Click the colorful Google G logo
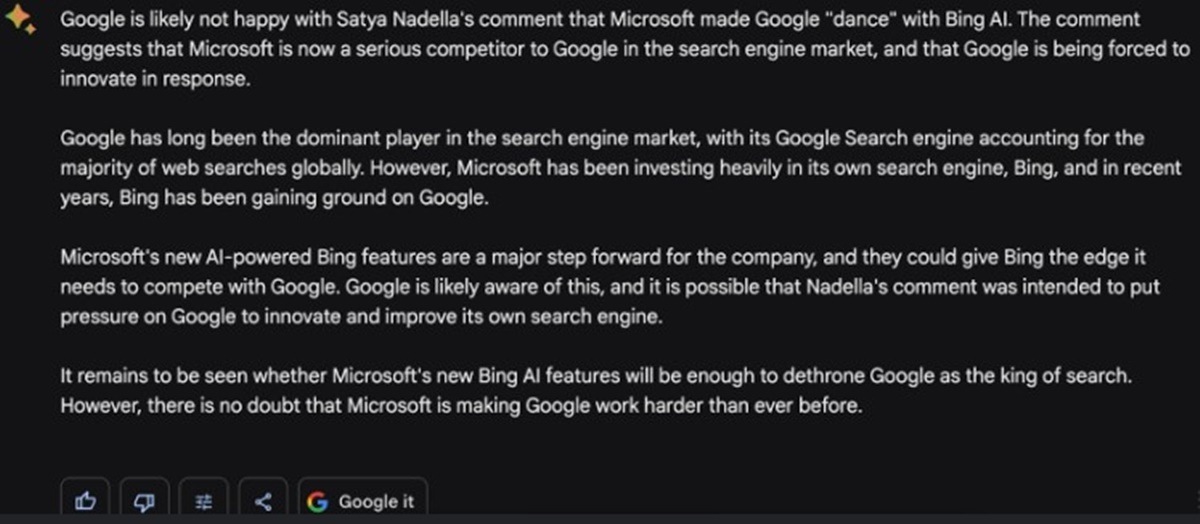The height and width of the screenshot is (524, 1200). (x=318, y=502)
